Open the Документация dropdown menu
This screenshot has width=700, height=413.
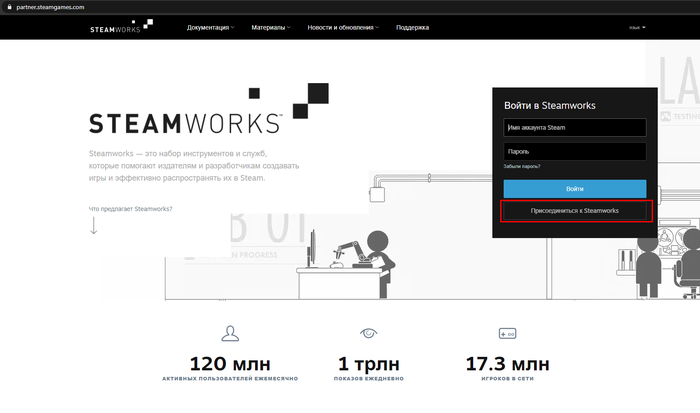210,28
